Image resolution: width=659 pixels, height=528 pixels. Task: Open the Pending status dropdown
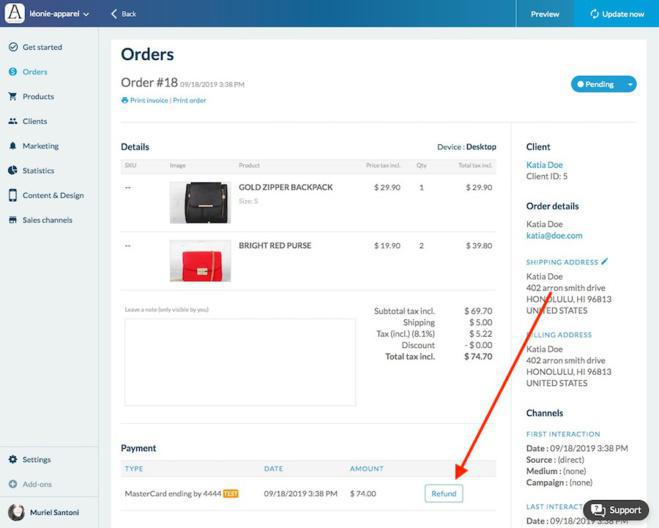(630, 84)
